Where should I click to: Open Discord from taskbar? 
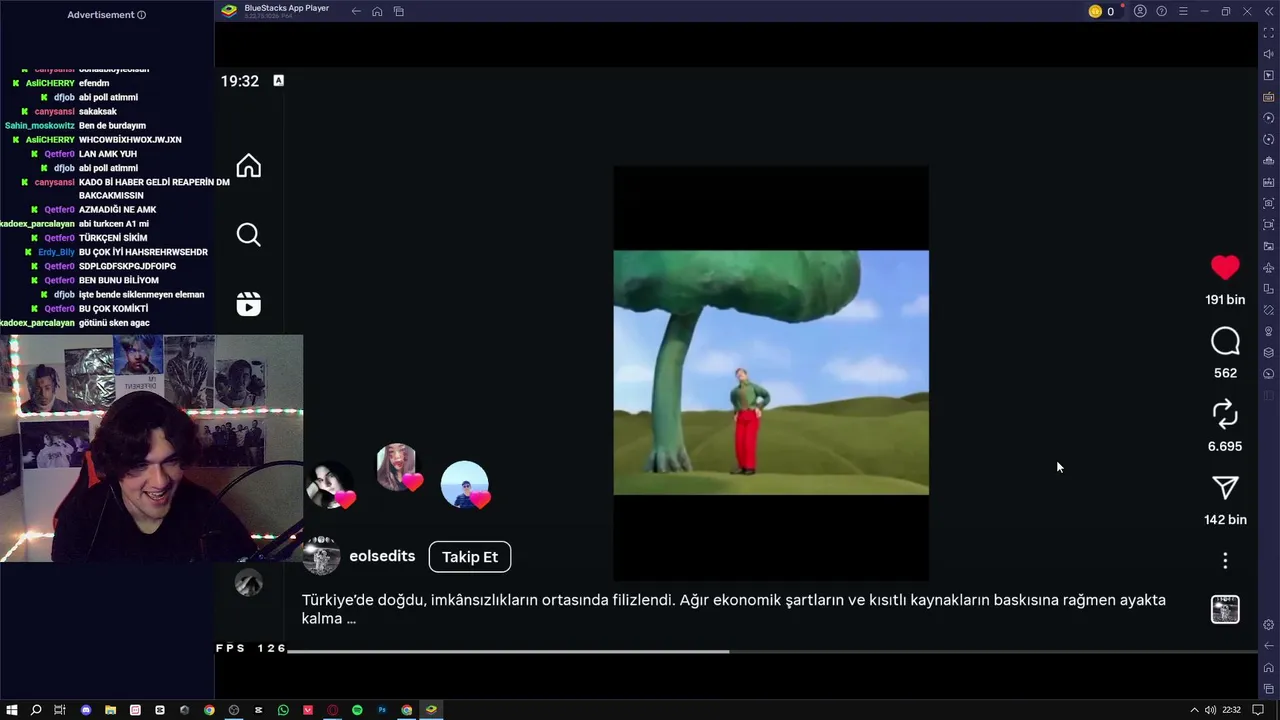[x=85, y=710]
